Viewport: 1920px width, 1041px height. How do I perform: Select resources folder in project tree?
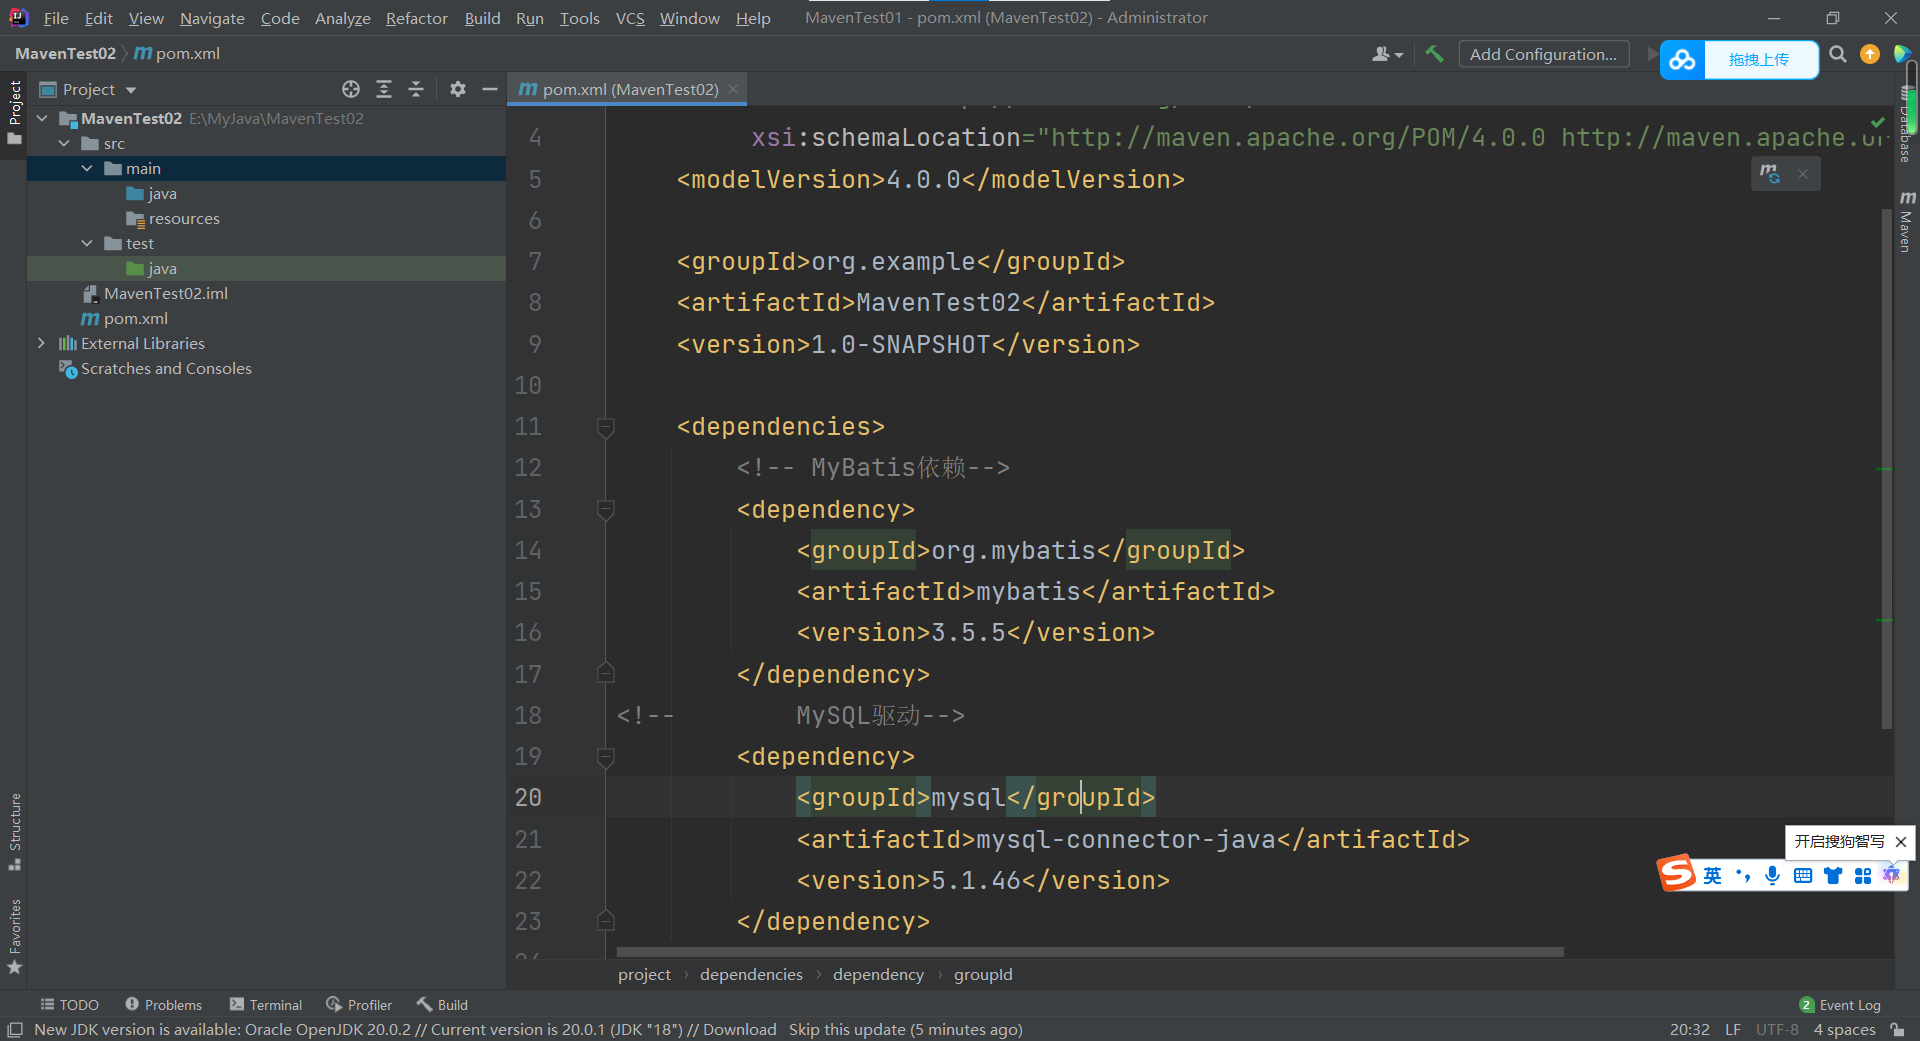(184, 218)
